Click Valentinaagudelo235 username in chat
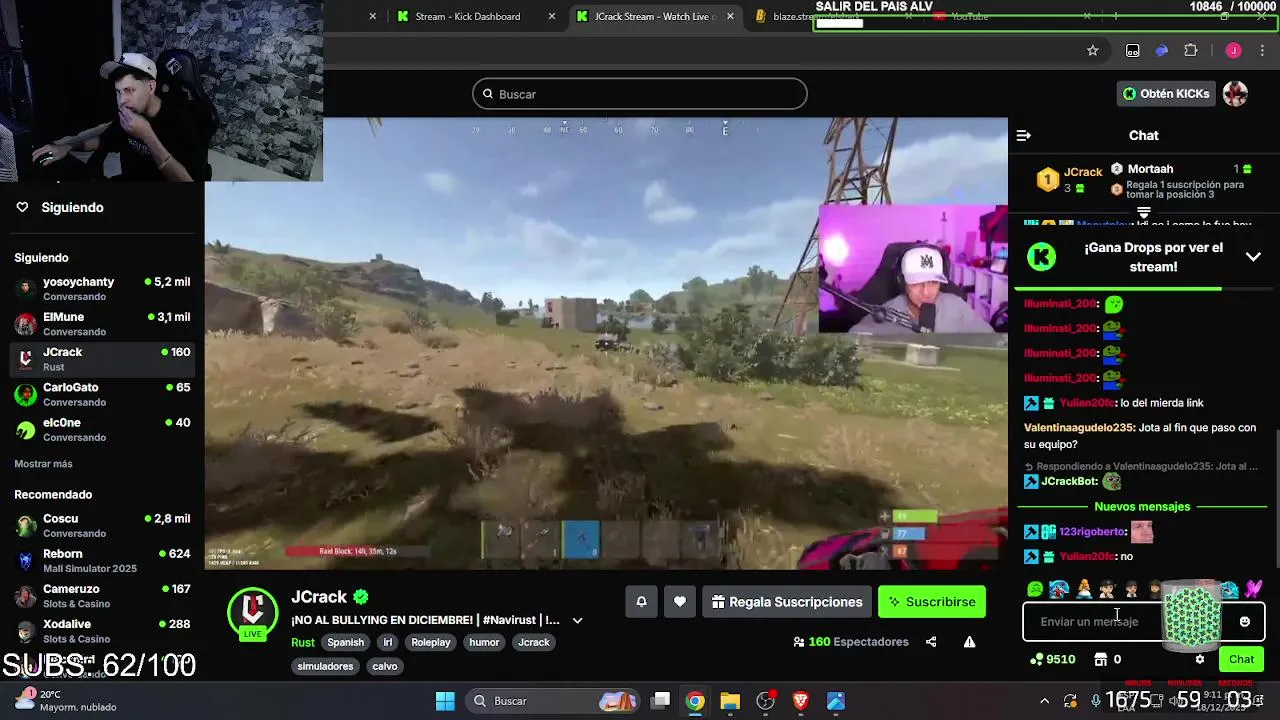This screenshot has height=720, width=1280. coord(1078,428)
